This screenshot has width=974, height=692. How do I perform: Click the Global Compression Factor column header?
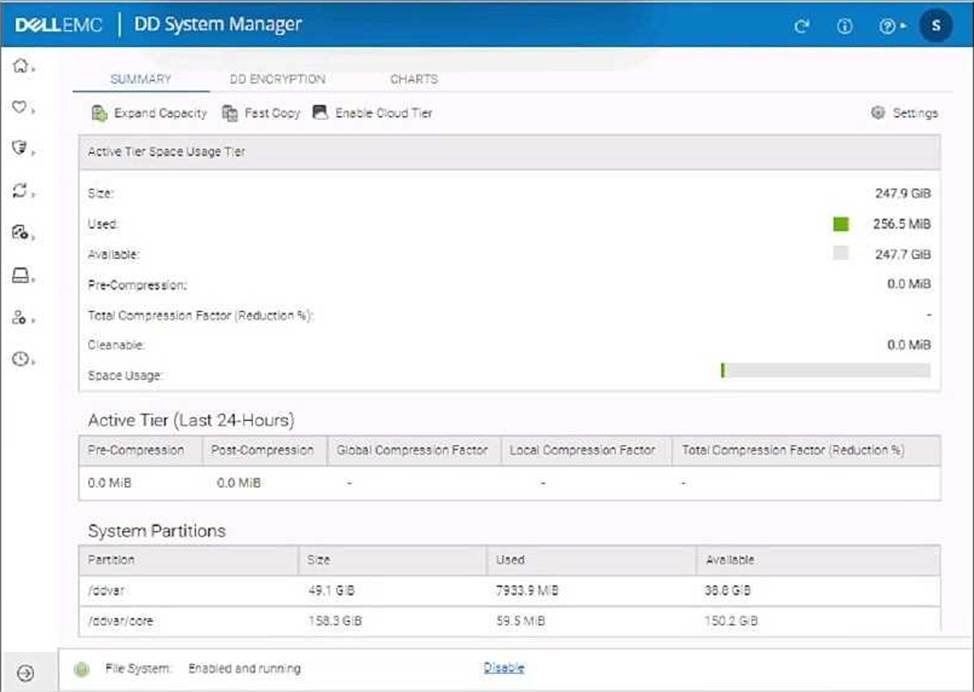click(x=414, y=450)
